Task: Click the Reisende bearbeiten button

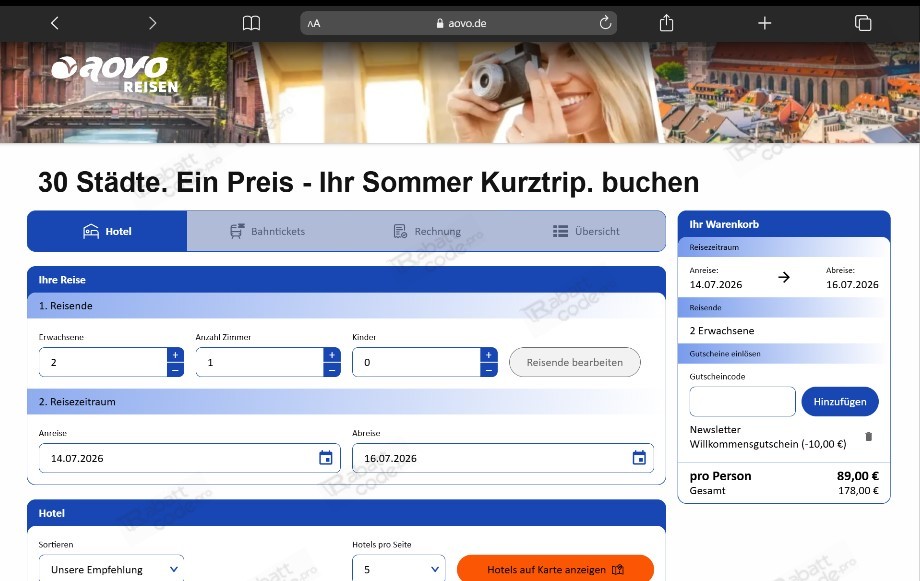Action: point(574,362)
